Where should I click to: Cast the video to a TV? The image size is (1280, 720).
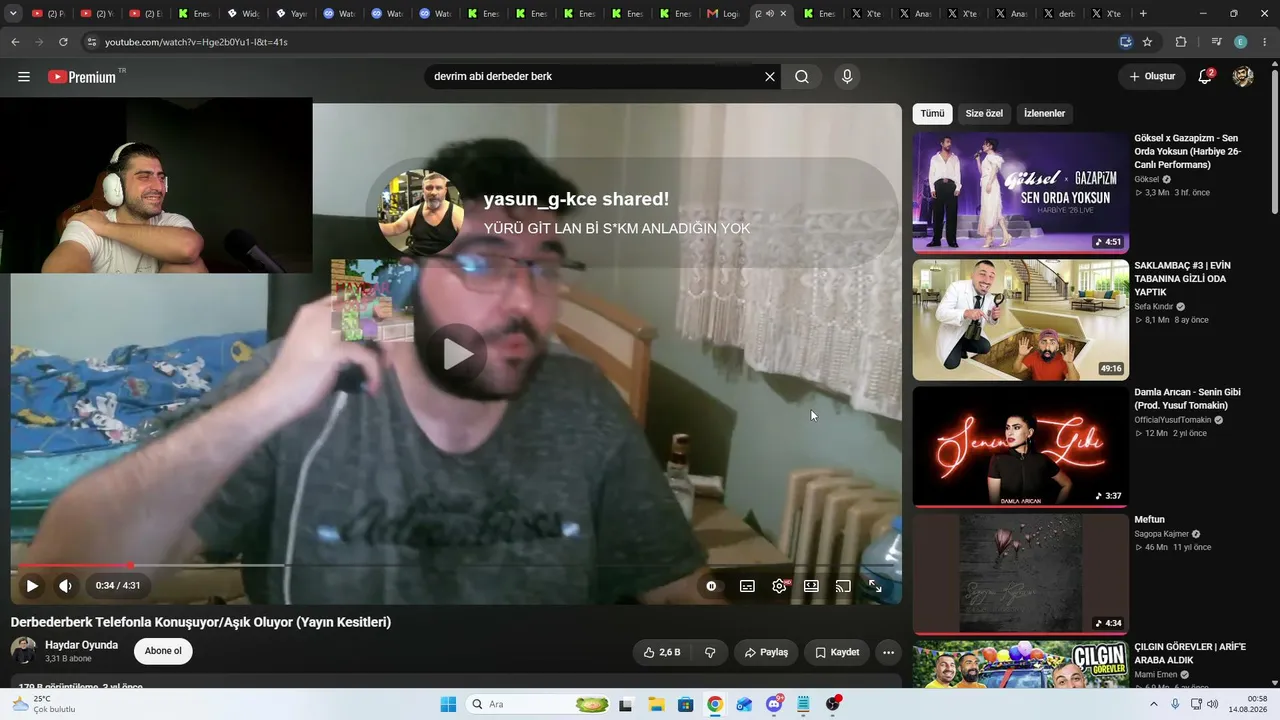843,586
